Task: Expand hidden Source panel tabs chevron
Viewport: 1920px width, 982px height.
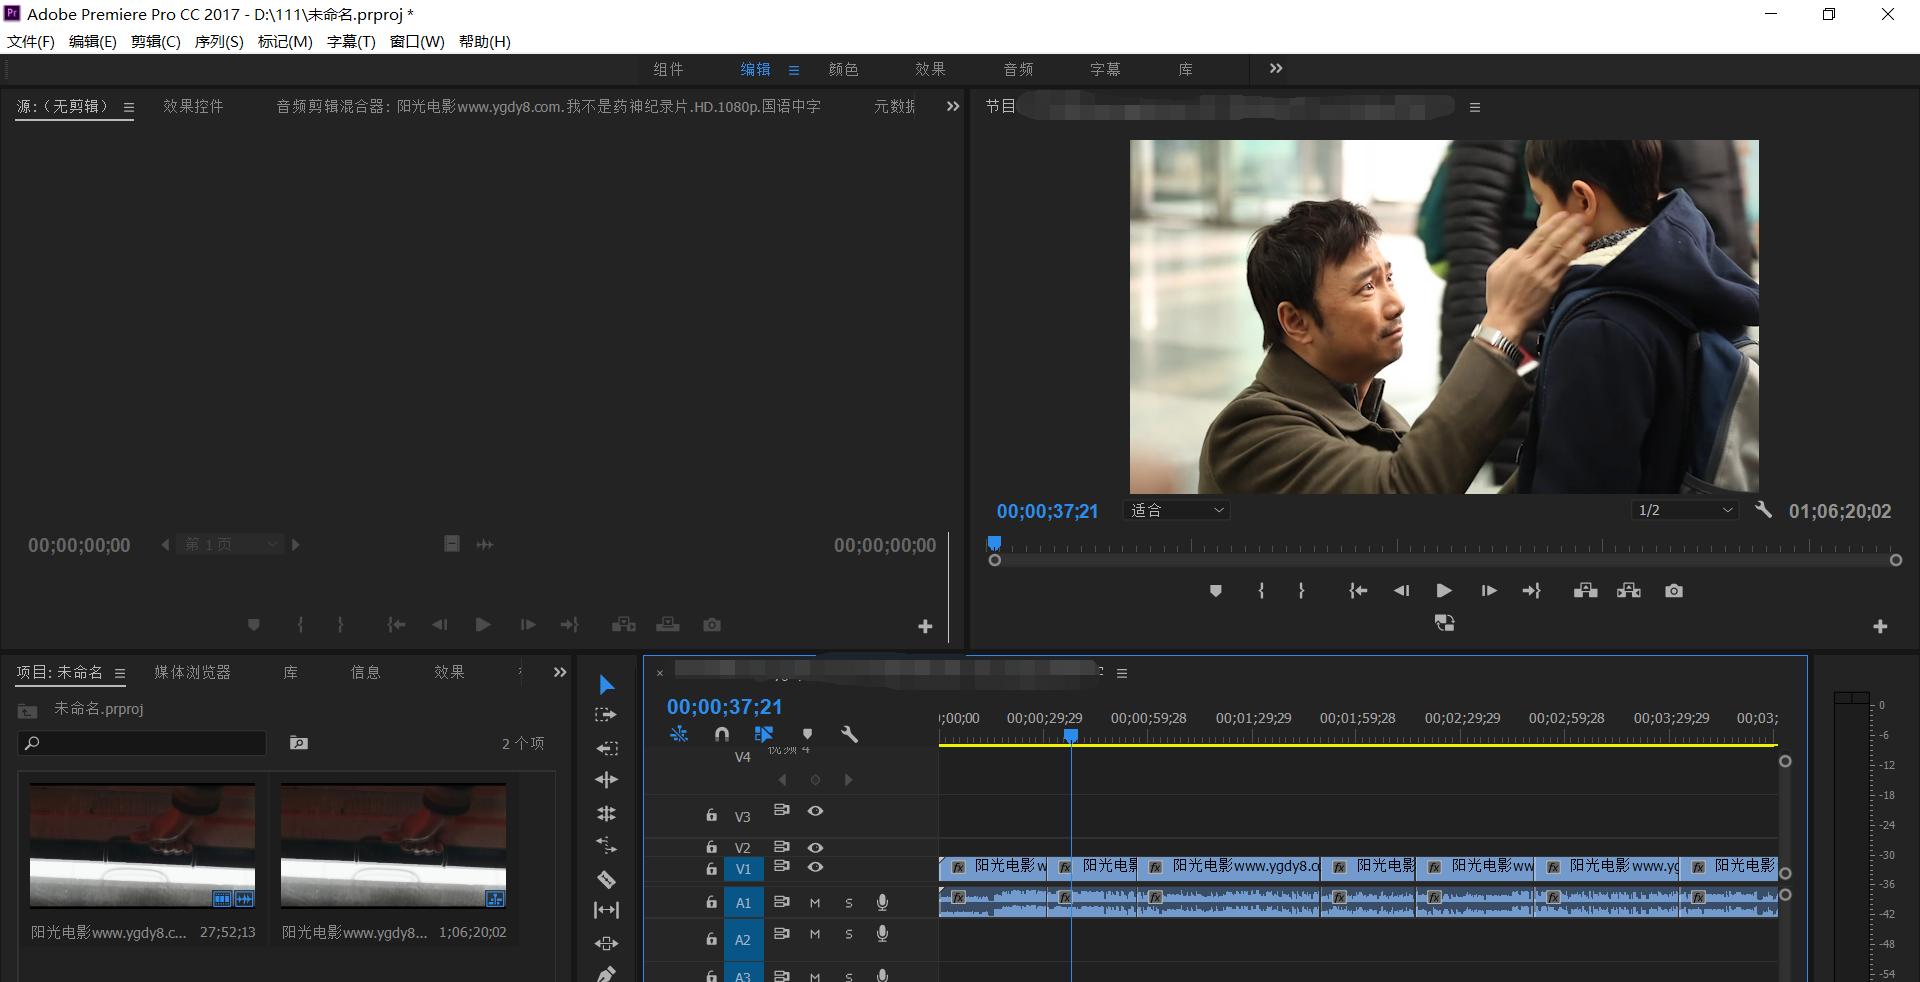Action: coord(953,106)
